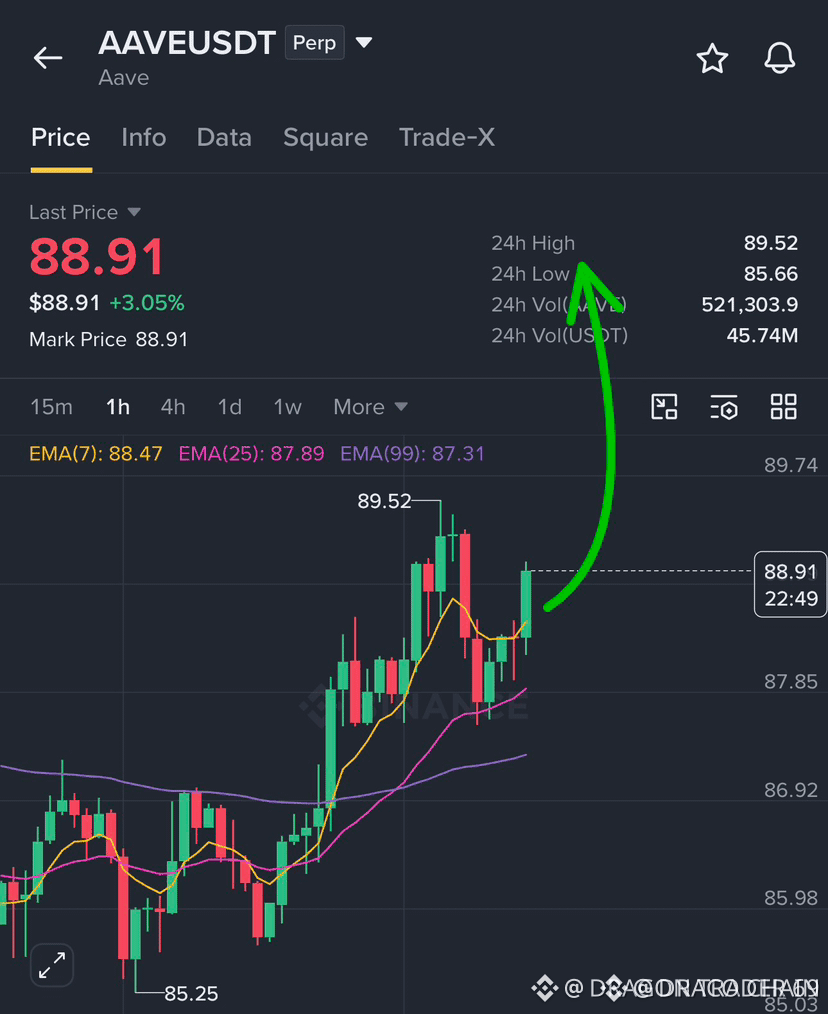
Task: Tap the 85.98 price axis label
Action: click(790, 898)
